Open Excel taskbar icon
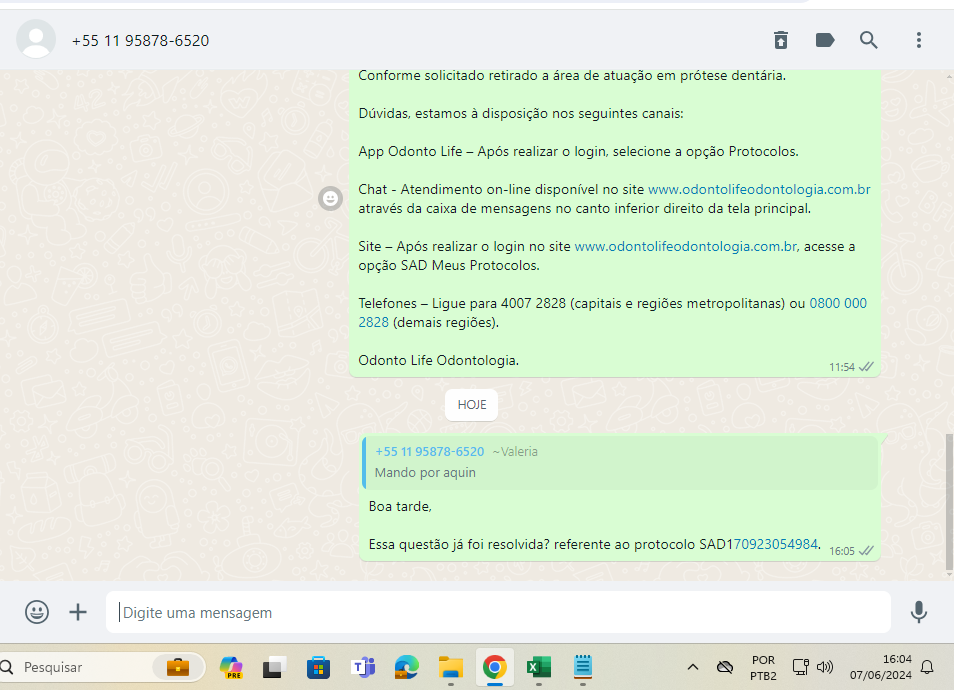Image resolution: width=954 pixels, height=690 pixels. coord(538,667)
